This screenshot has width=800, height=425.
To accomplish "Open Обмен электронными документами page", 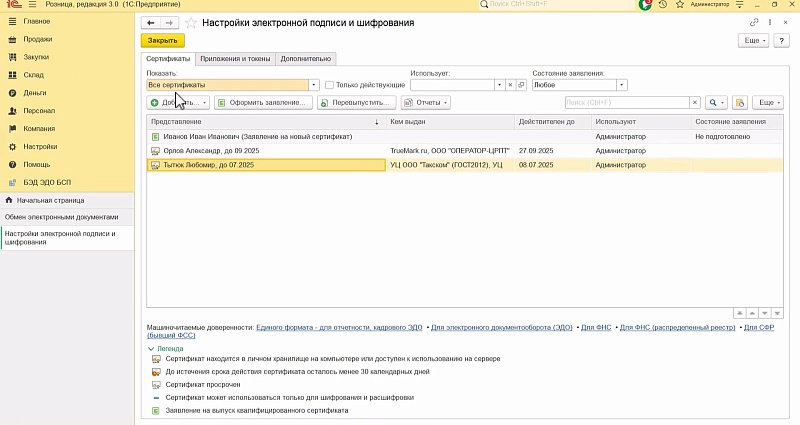I will (62, 217).
